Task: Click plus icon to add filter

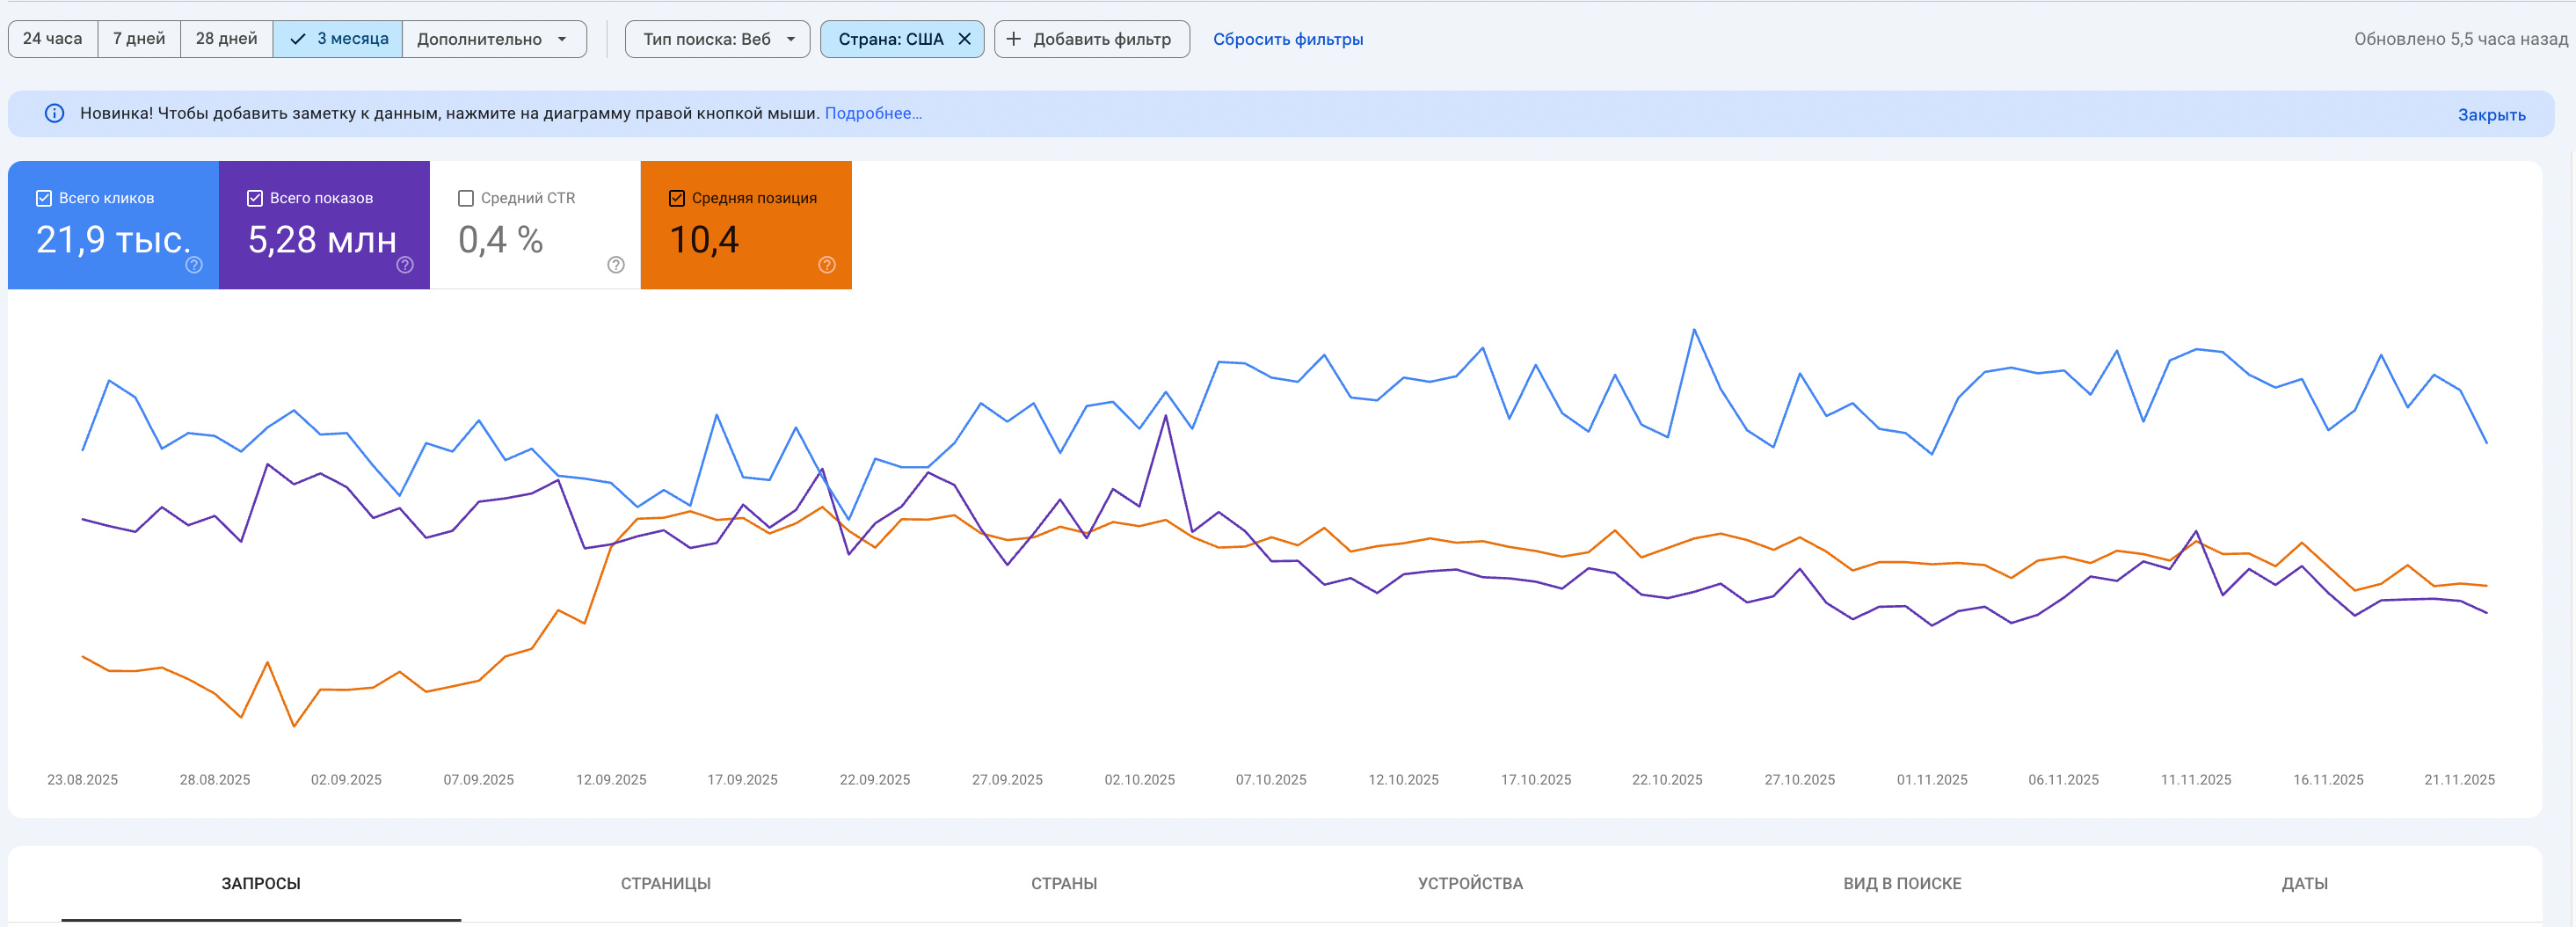Action: click(x=1013, y=39)
